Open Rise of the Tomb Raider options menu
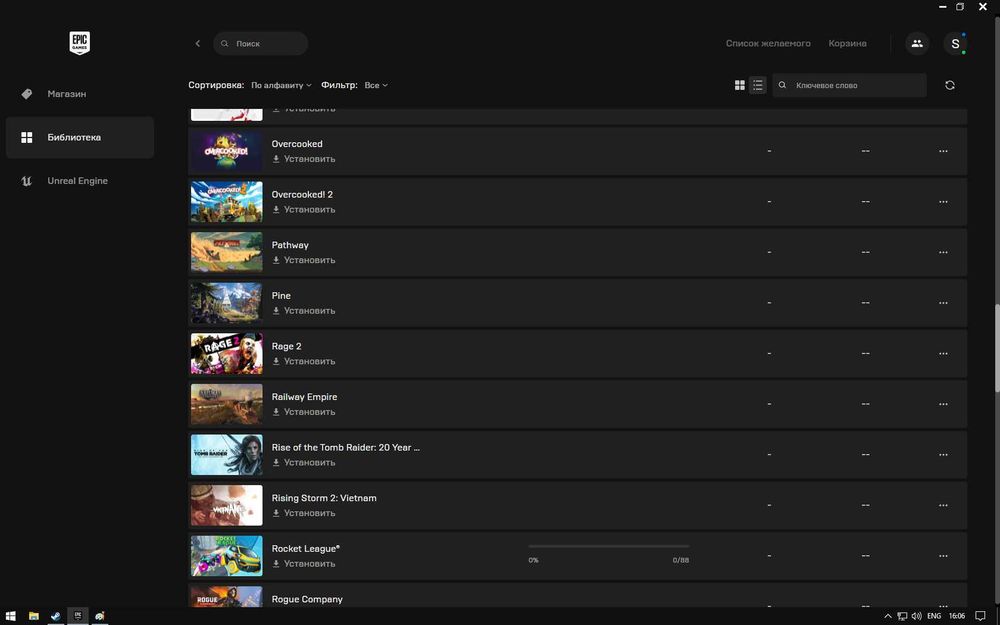 coord(943,455)
